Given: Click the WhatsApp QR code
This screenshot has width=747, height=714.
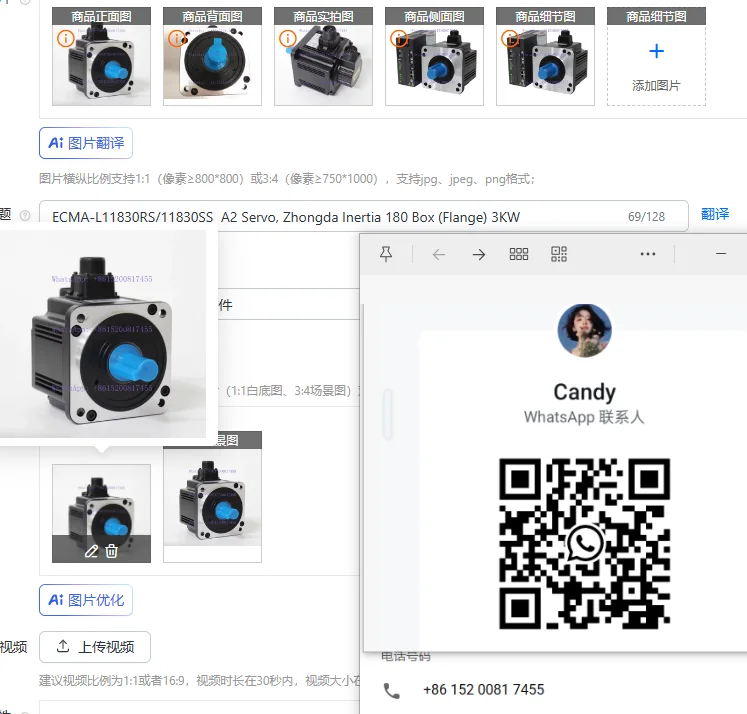Looking at the screenshot, I should [x=585, y=543].
